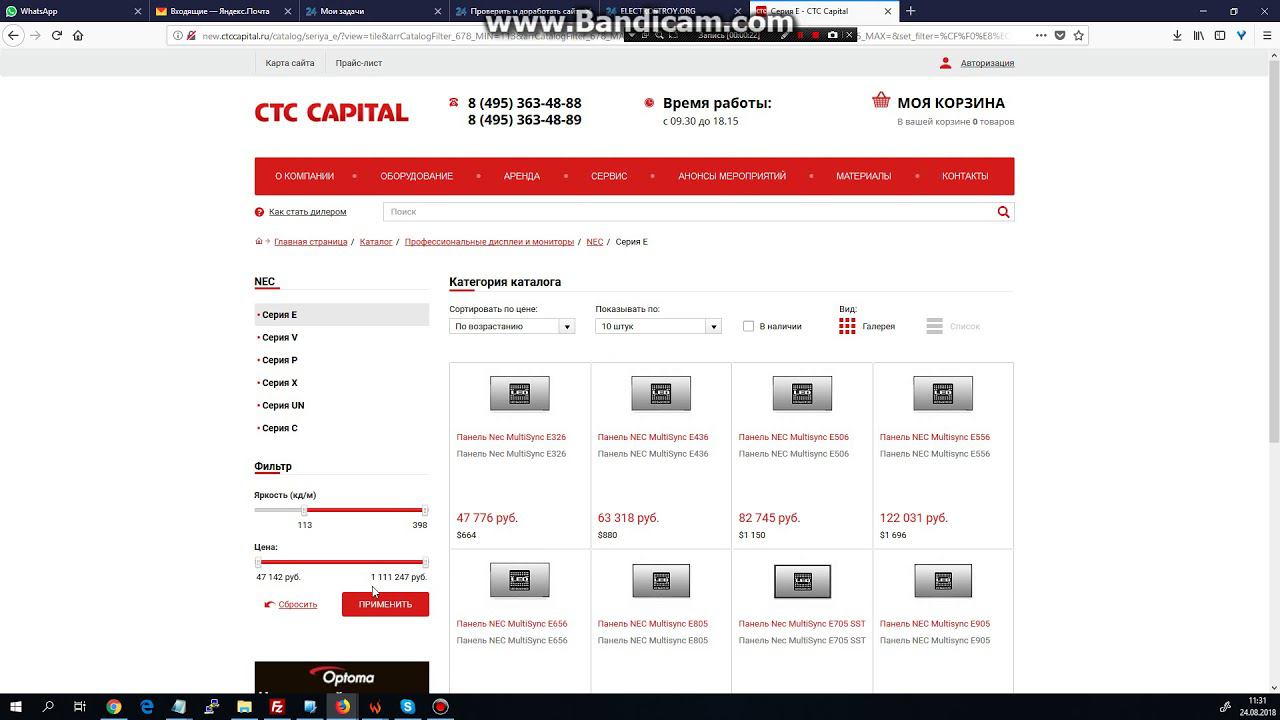Switch to the WhatsApp browser tab
The width and height of the screenshot is (1280, 720).
(72, 11)
